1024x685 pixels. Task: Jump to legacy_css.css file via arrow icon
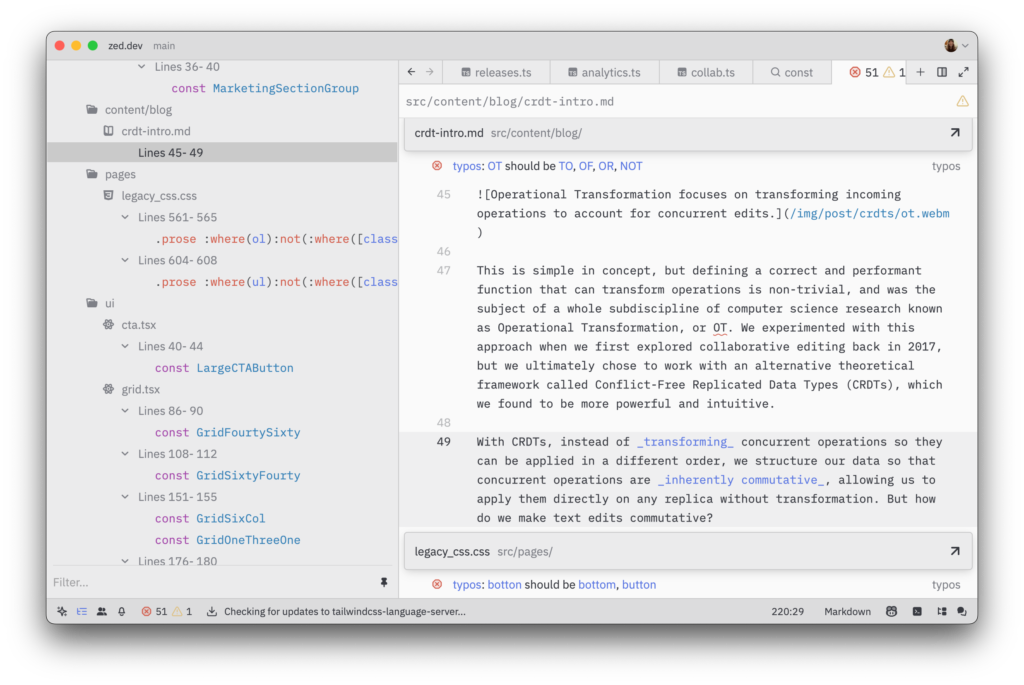955,551
